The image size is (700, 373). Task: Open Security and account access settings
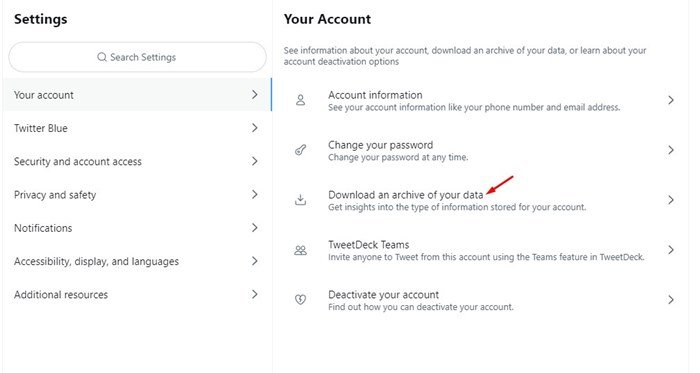[x=137, y=162]
